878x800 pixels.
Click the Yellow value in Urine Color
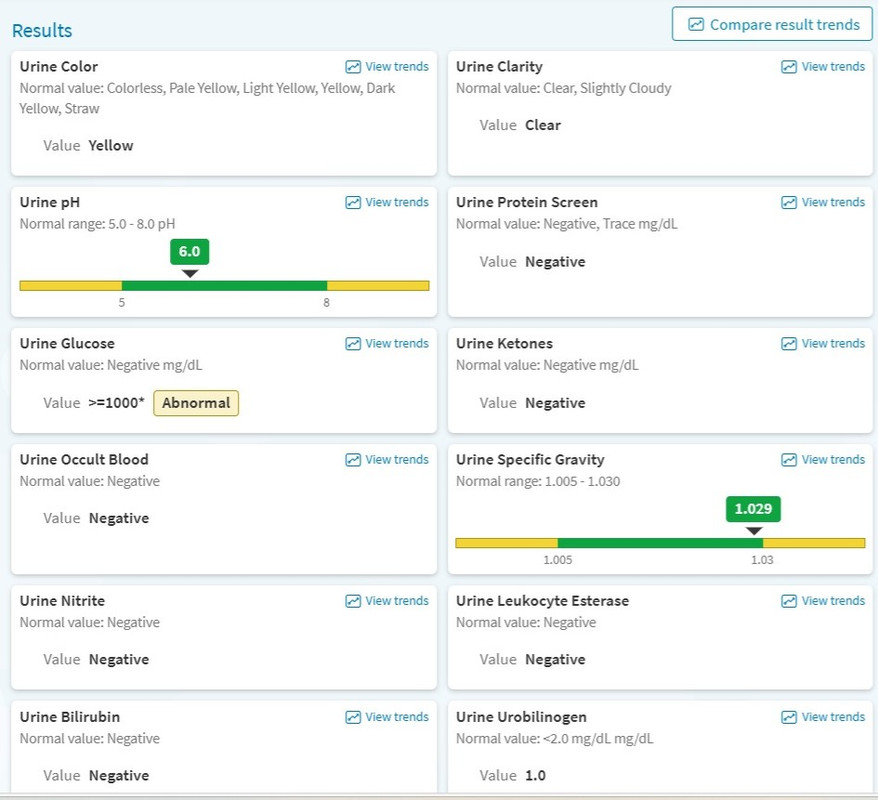(111, 146)
